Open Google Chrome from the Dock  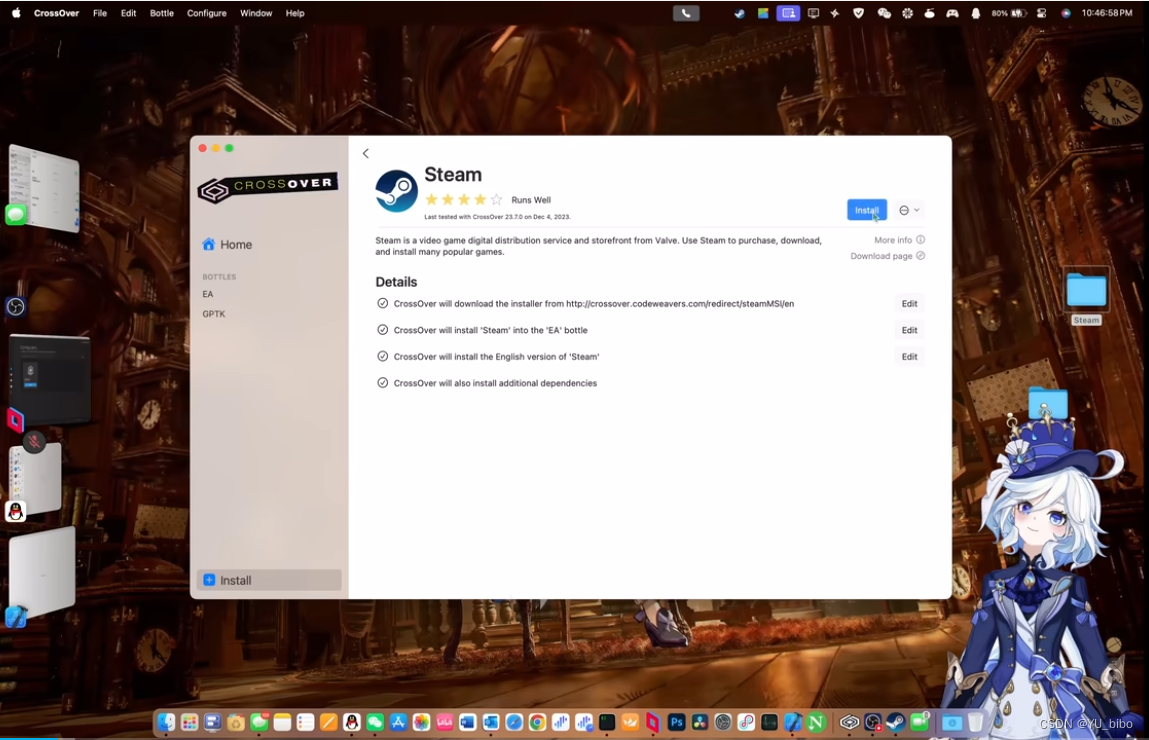tap(537, 722)
